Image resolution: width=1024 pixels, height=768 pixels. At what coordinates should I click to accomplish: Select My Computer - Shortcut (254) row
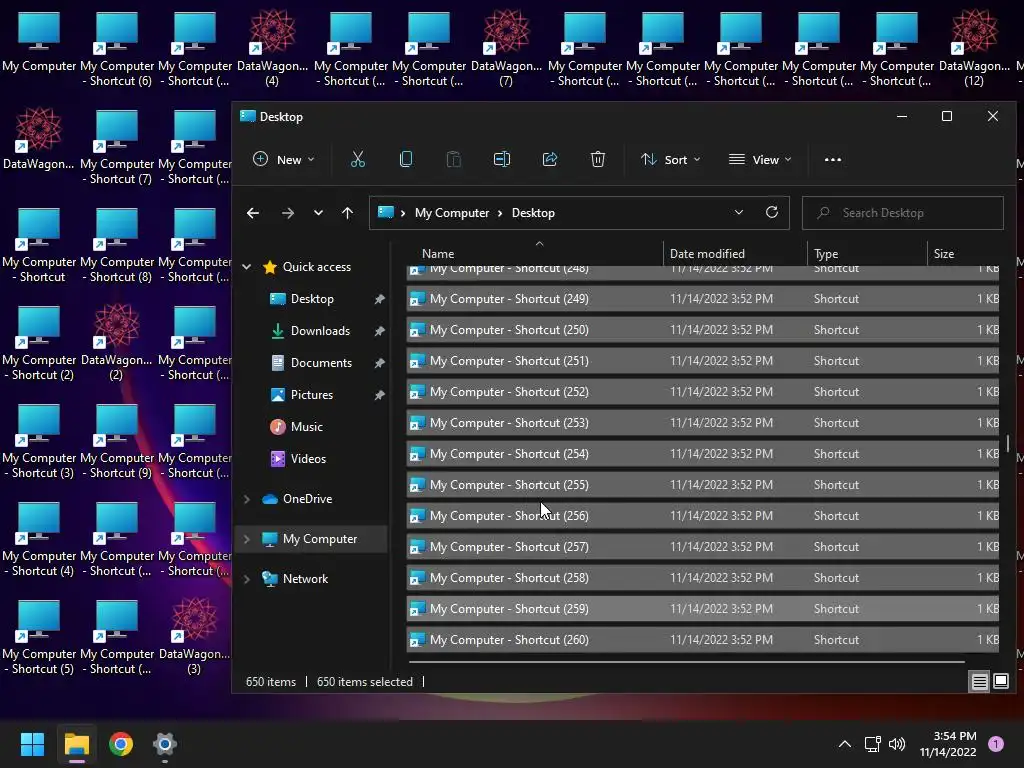click(x=703, y=454)
